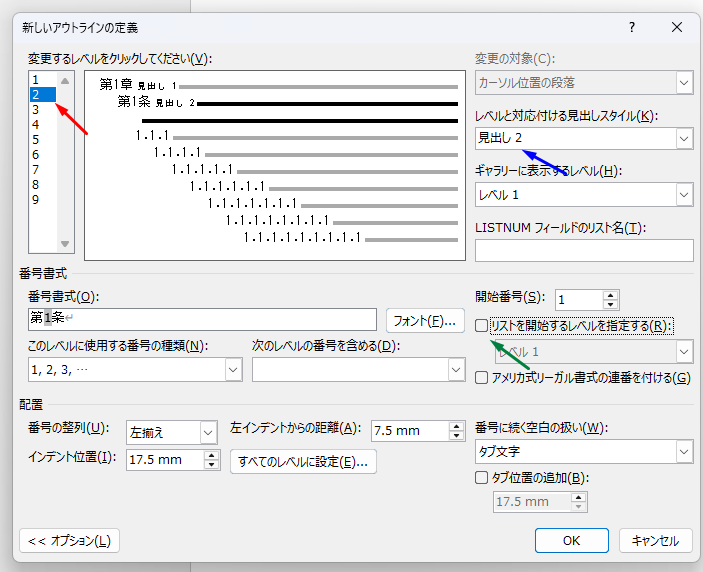Click すべてのレベルに設定(E)... button

coord(303,462)
